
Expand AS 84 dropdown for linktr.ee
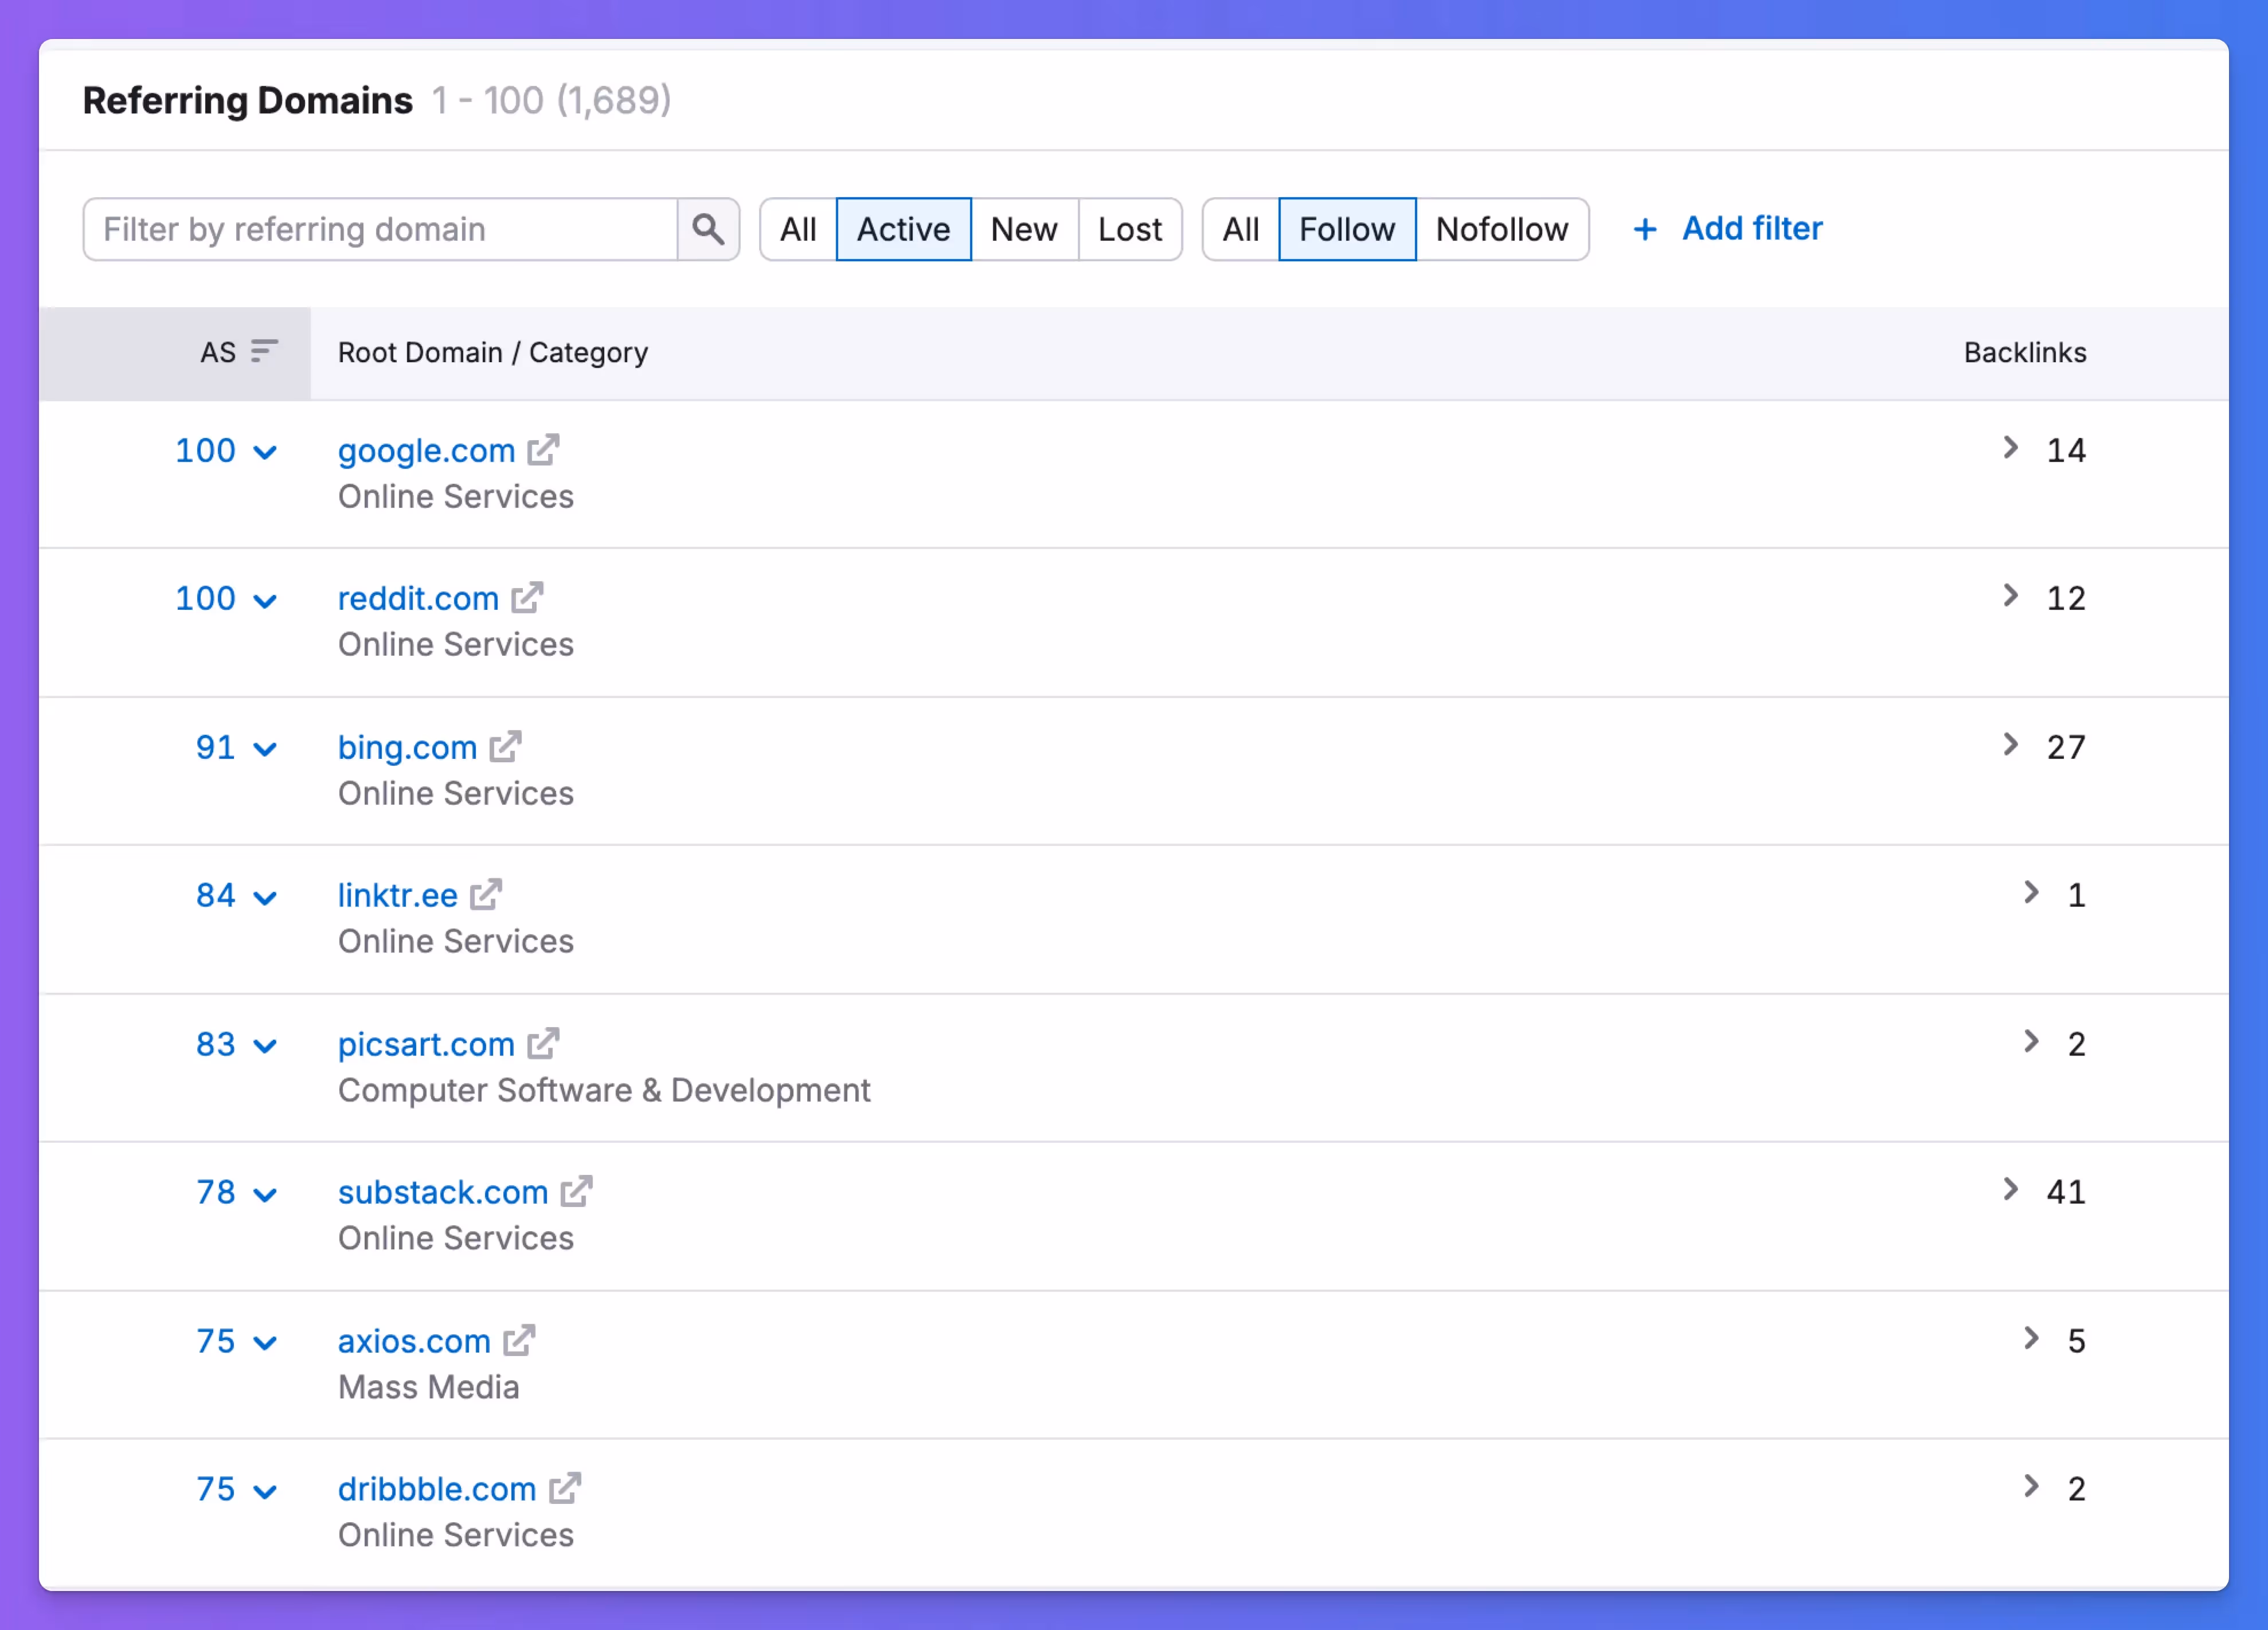pyautogui.click(x=265, y=898)
